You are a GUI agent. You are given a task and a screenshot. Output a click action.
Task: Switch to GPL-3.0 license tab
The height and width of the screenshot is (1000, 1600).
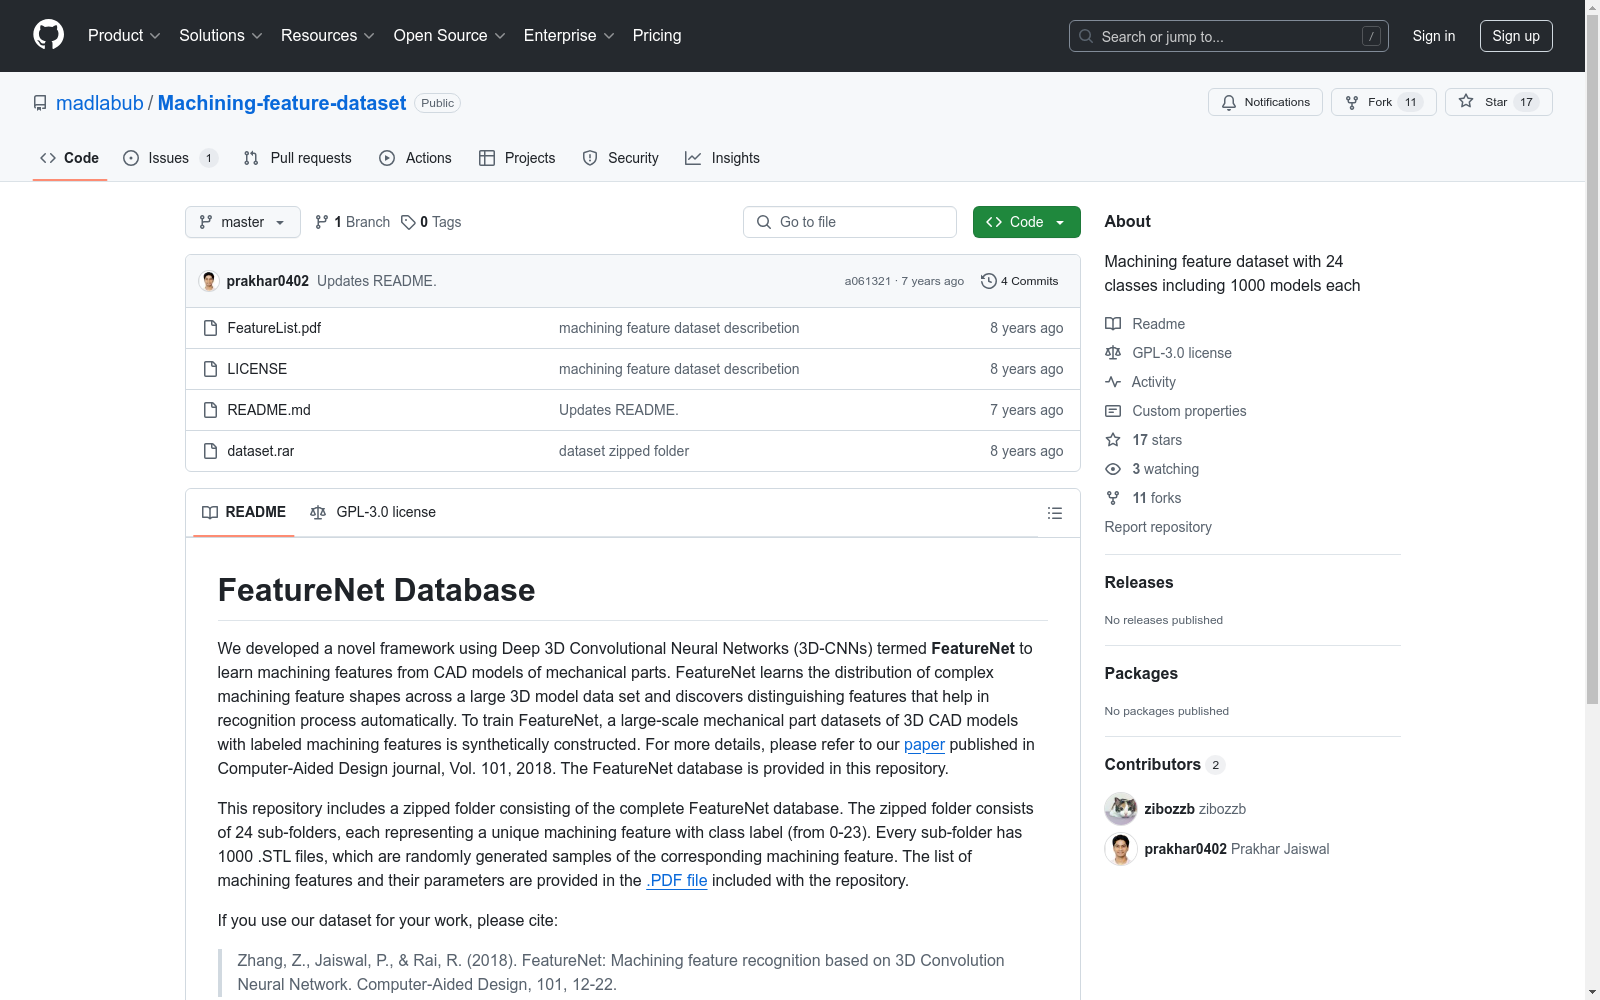tap(373, 512)
